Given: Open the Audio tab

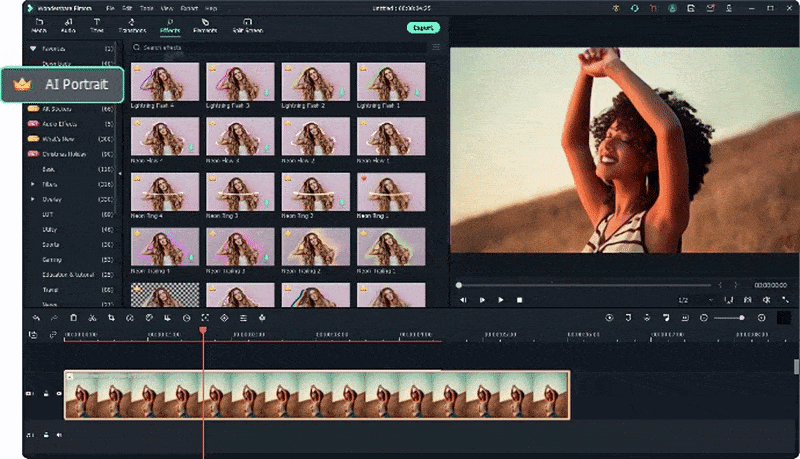Looking at the screenshot, I should 68,26.
